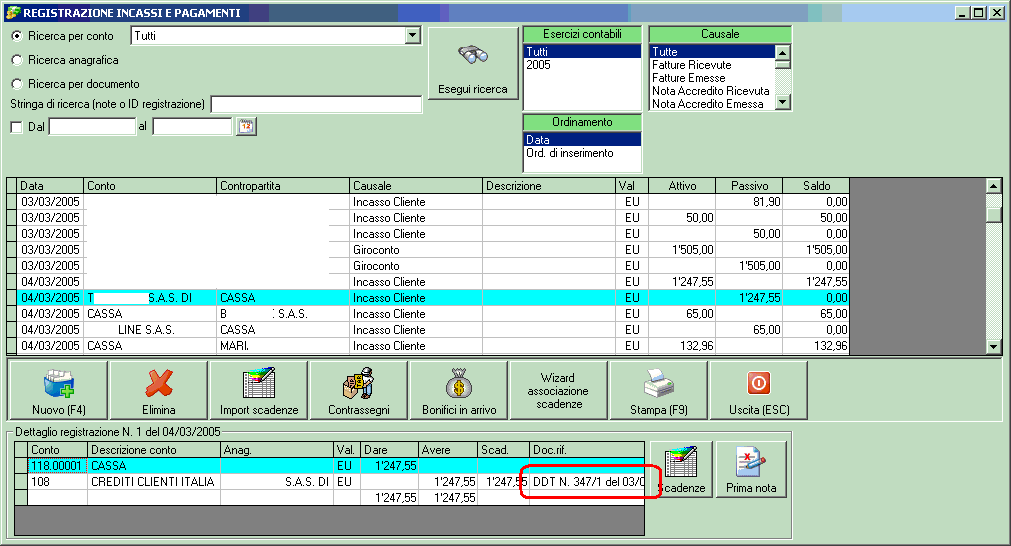Delete selected entry with Elimina

click(159, 391)
